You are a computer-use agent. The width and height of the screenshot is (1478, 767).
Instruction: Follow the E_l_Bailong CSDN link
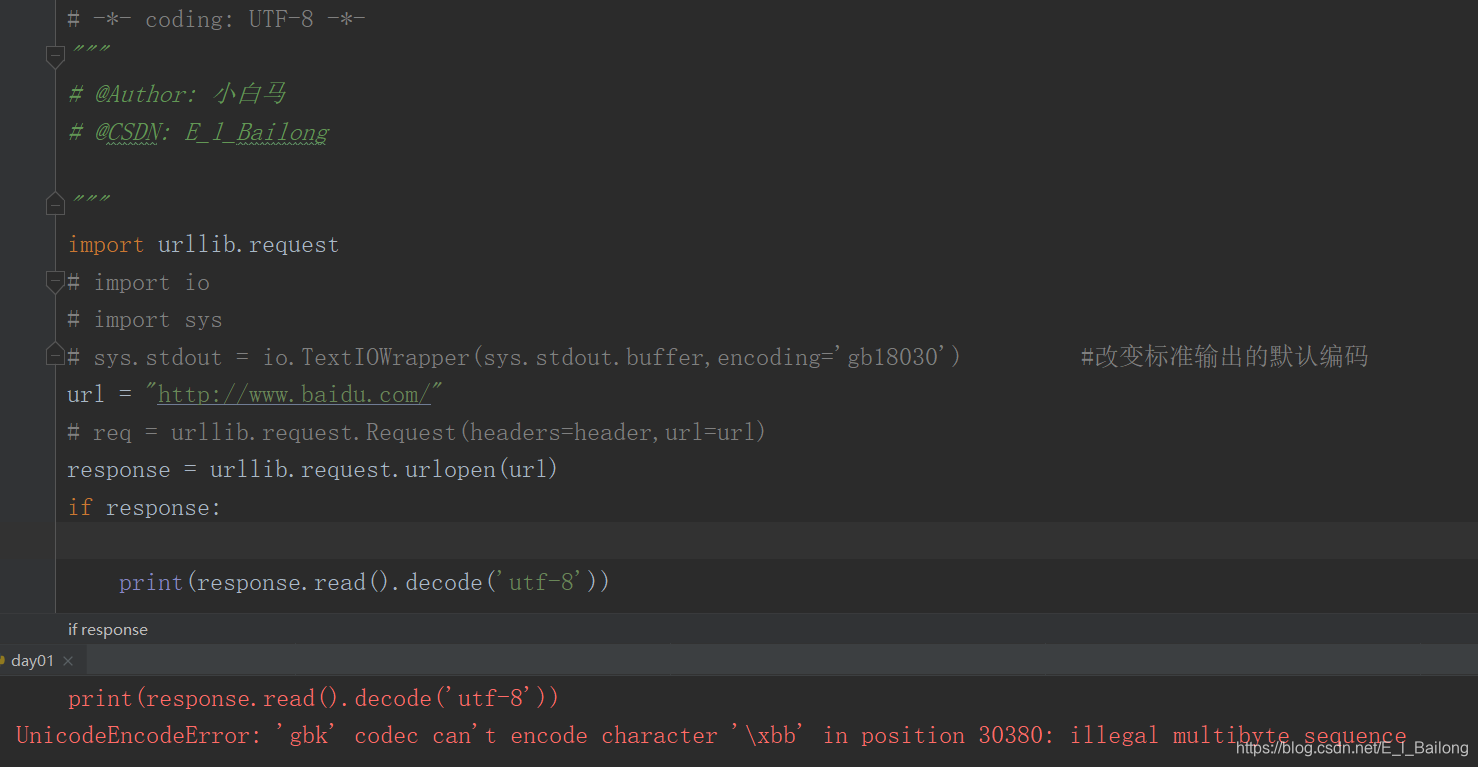(x=256, y=131)
